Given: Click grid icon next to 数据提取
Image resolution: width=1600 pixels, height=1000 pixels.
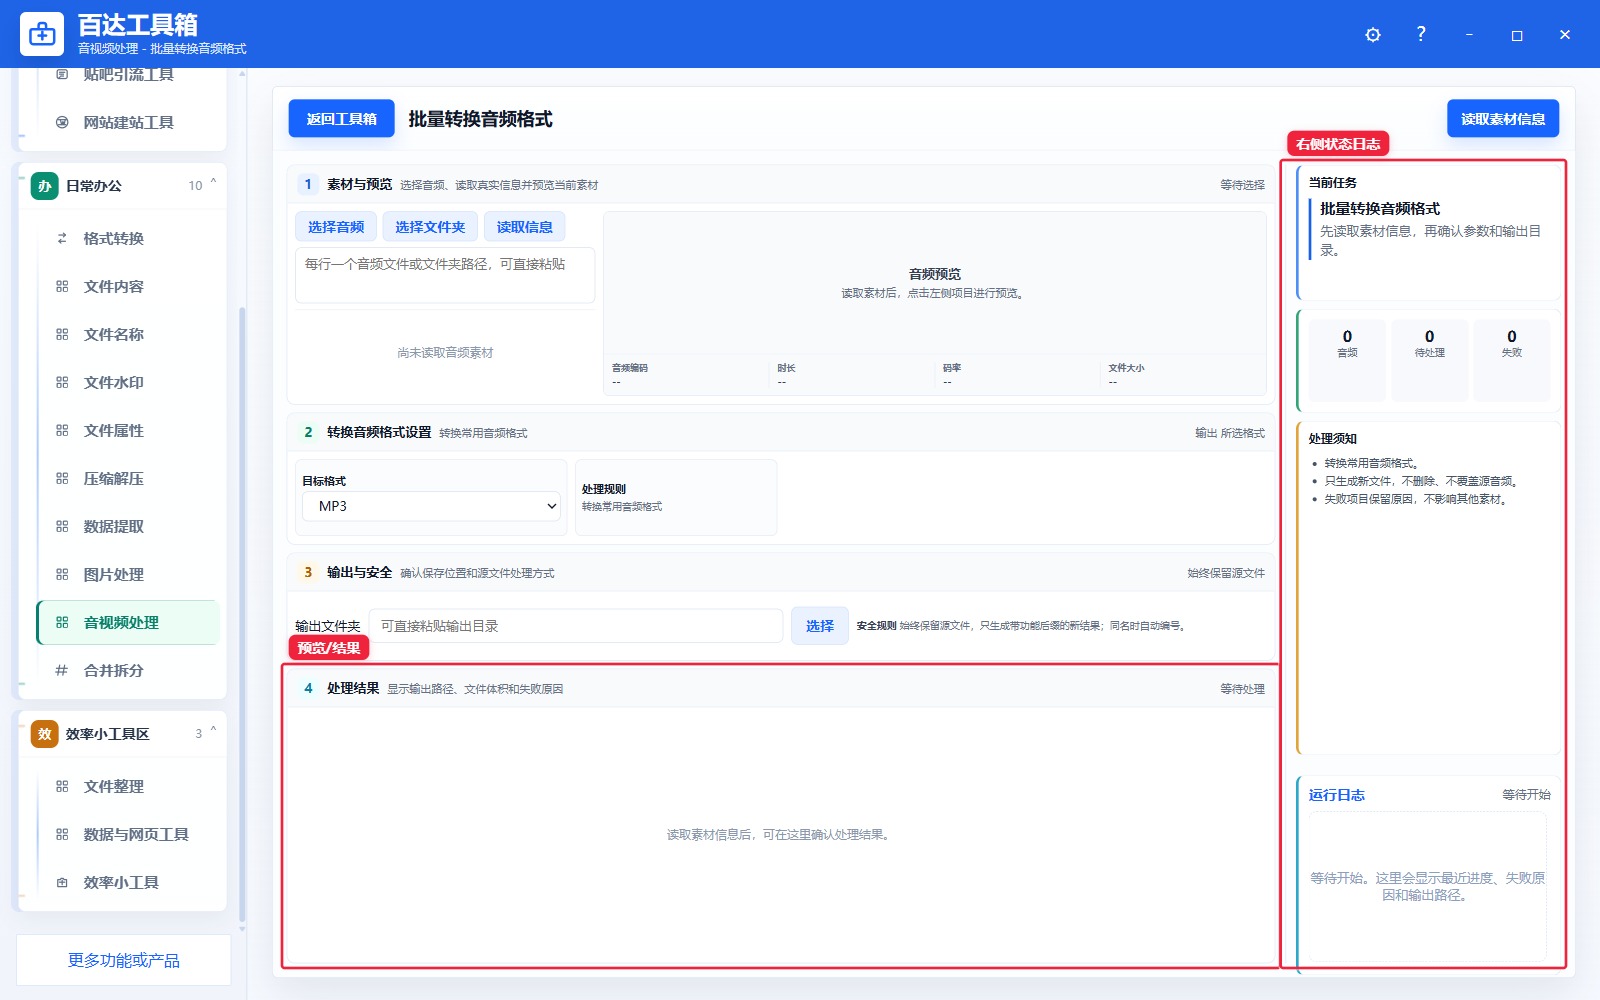Looking at the screenshot, I should (x=62, y=526).
